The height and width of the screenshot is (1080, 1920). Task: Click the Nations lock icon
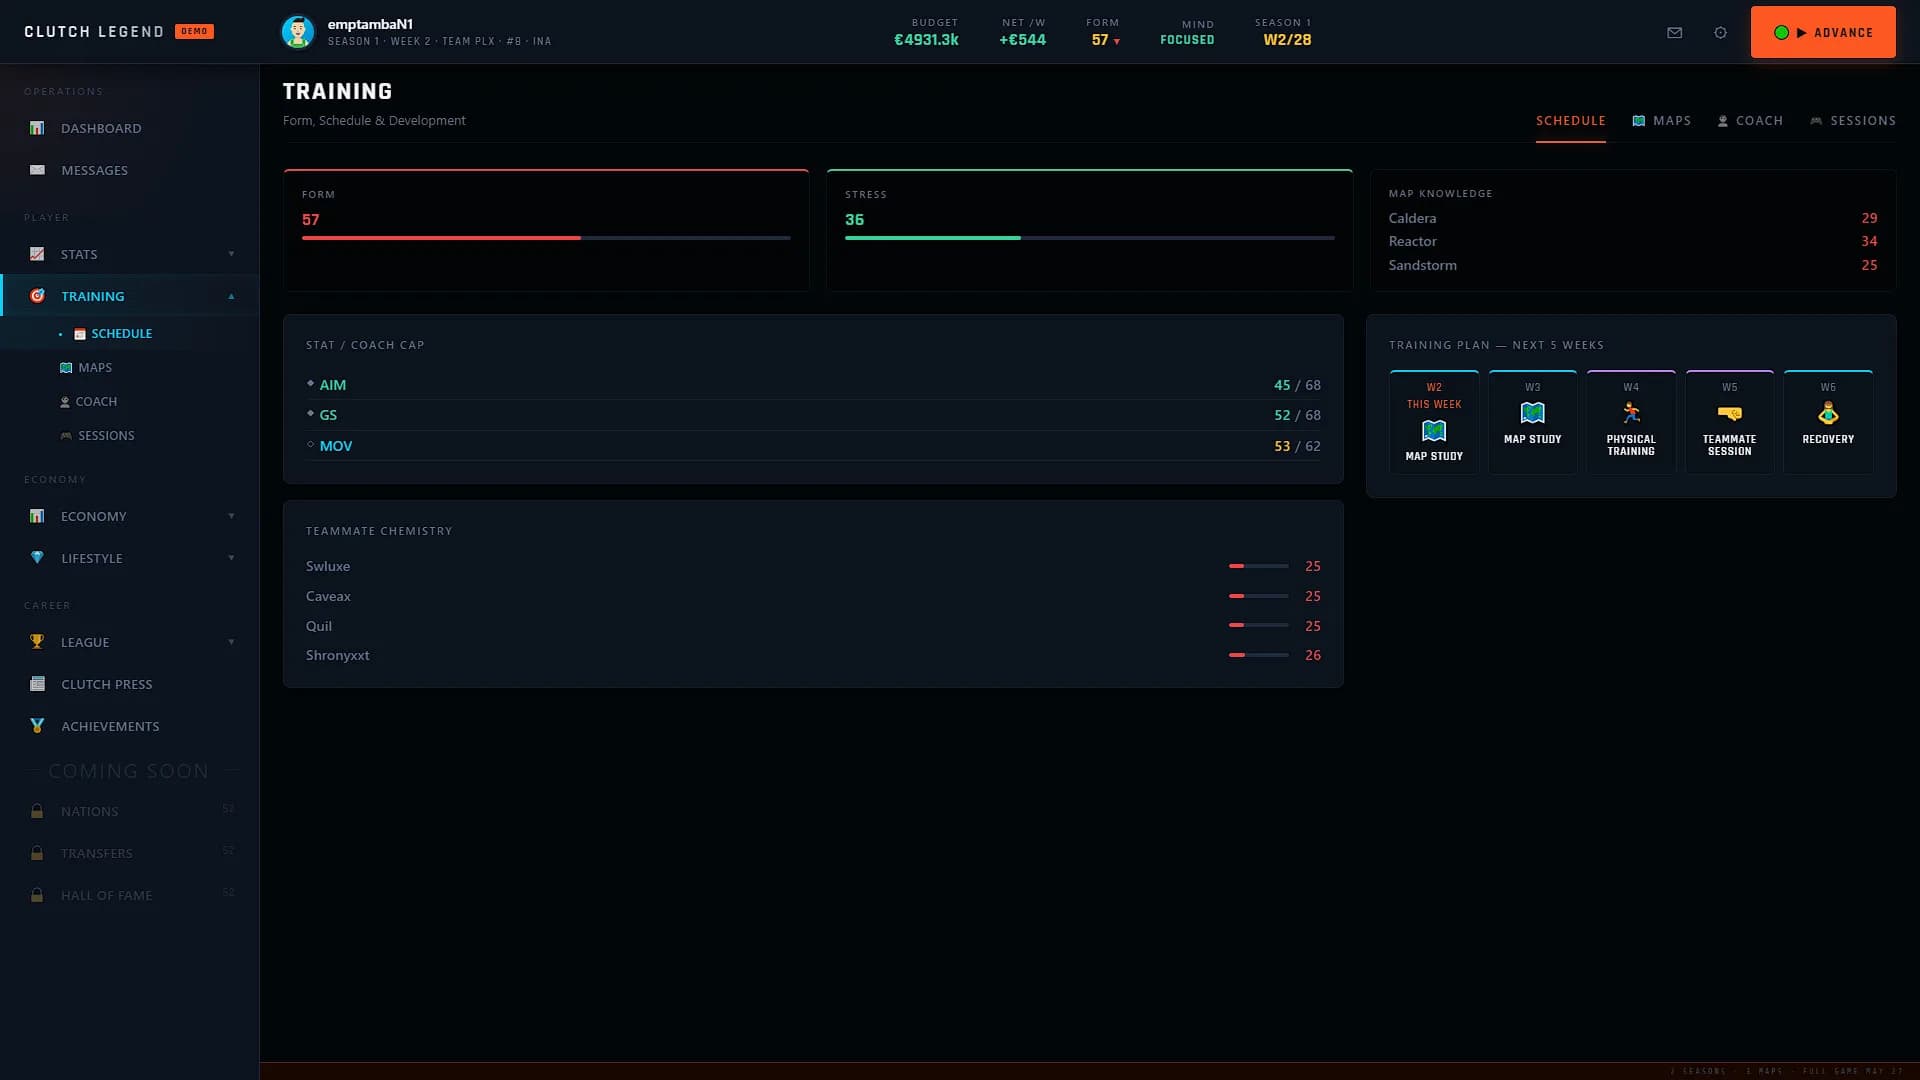pyautogui.click(x=37, y=811)
